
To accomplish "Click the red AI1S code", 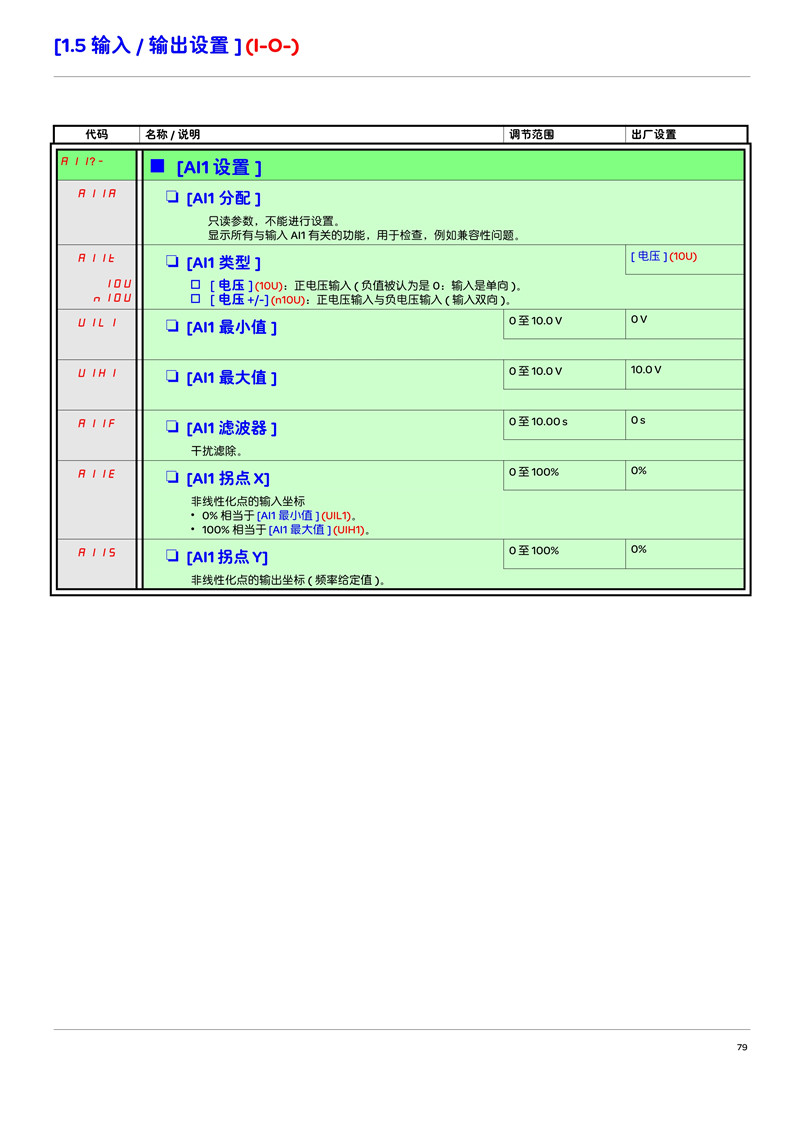I will click(97, 552).
